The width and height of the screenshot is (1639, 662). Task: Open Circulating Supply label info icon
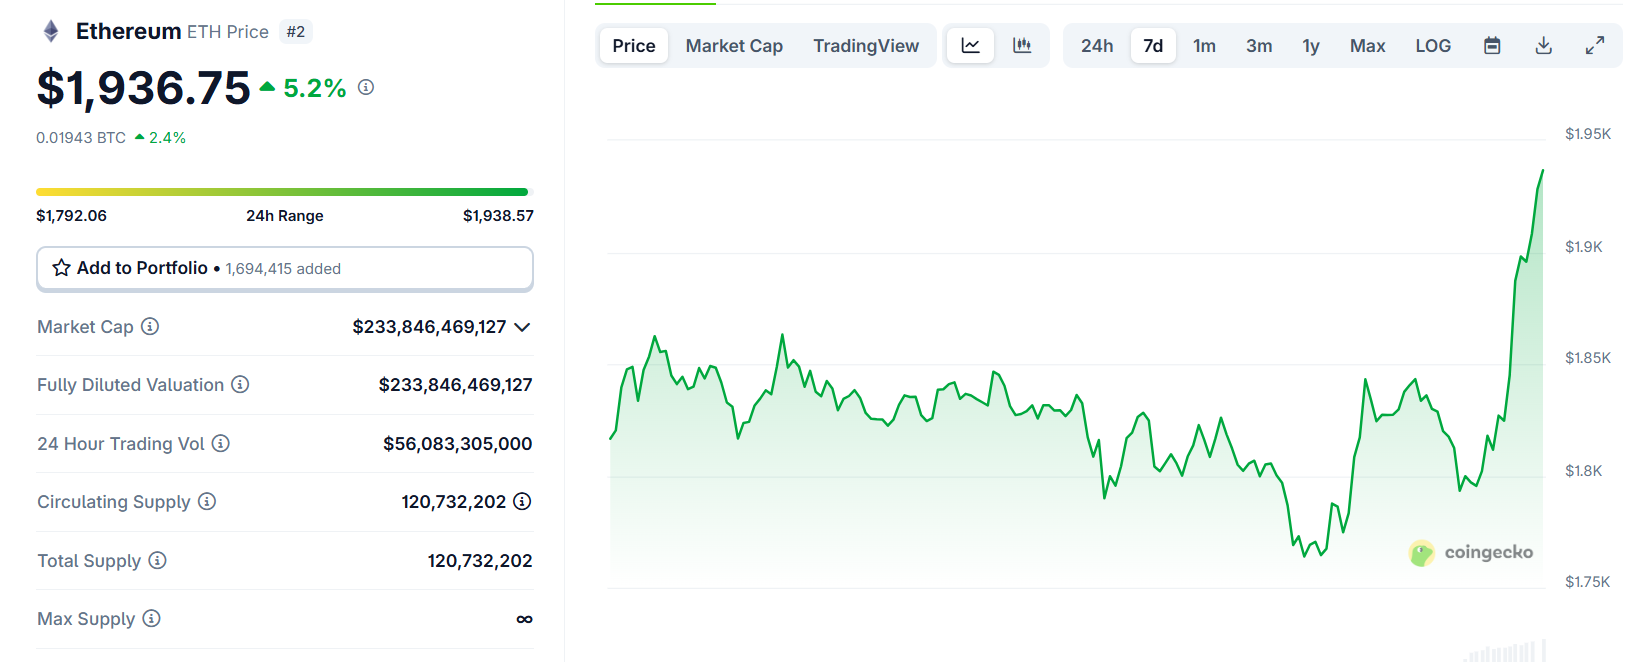[x=207, y=501]
